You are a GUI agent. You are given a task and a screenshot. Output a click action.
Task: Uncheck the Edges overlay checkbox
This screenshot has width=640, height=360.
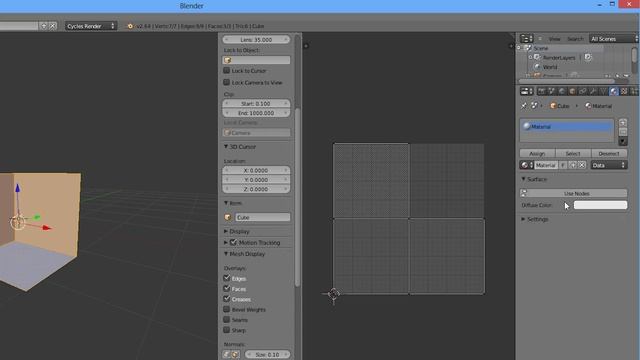point(227,278)
